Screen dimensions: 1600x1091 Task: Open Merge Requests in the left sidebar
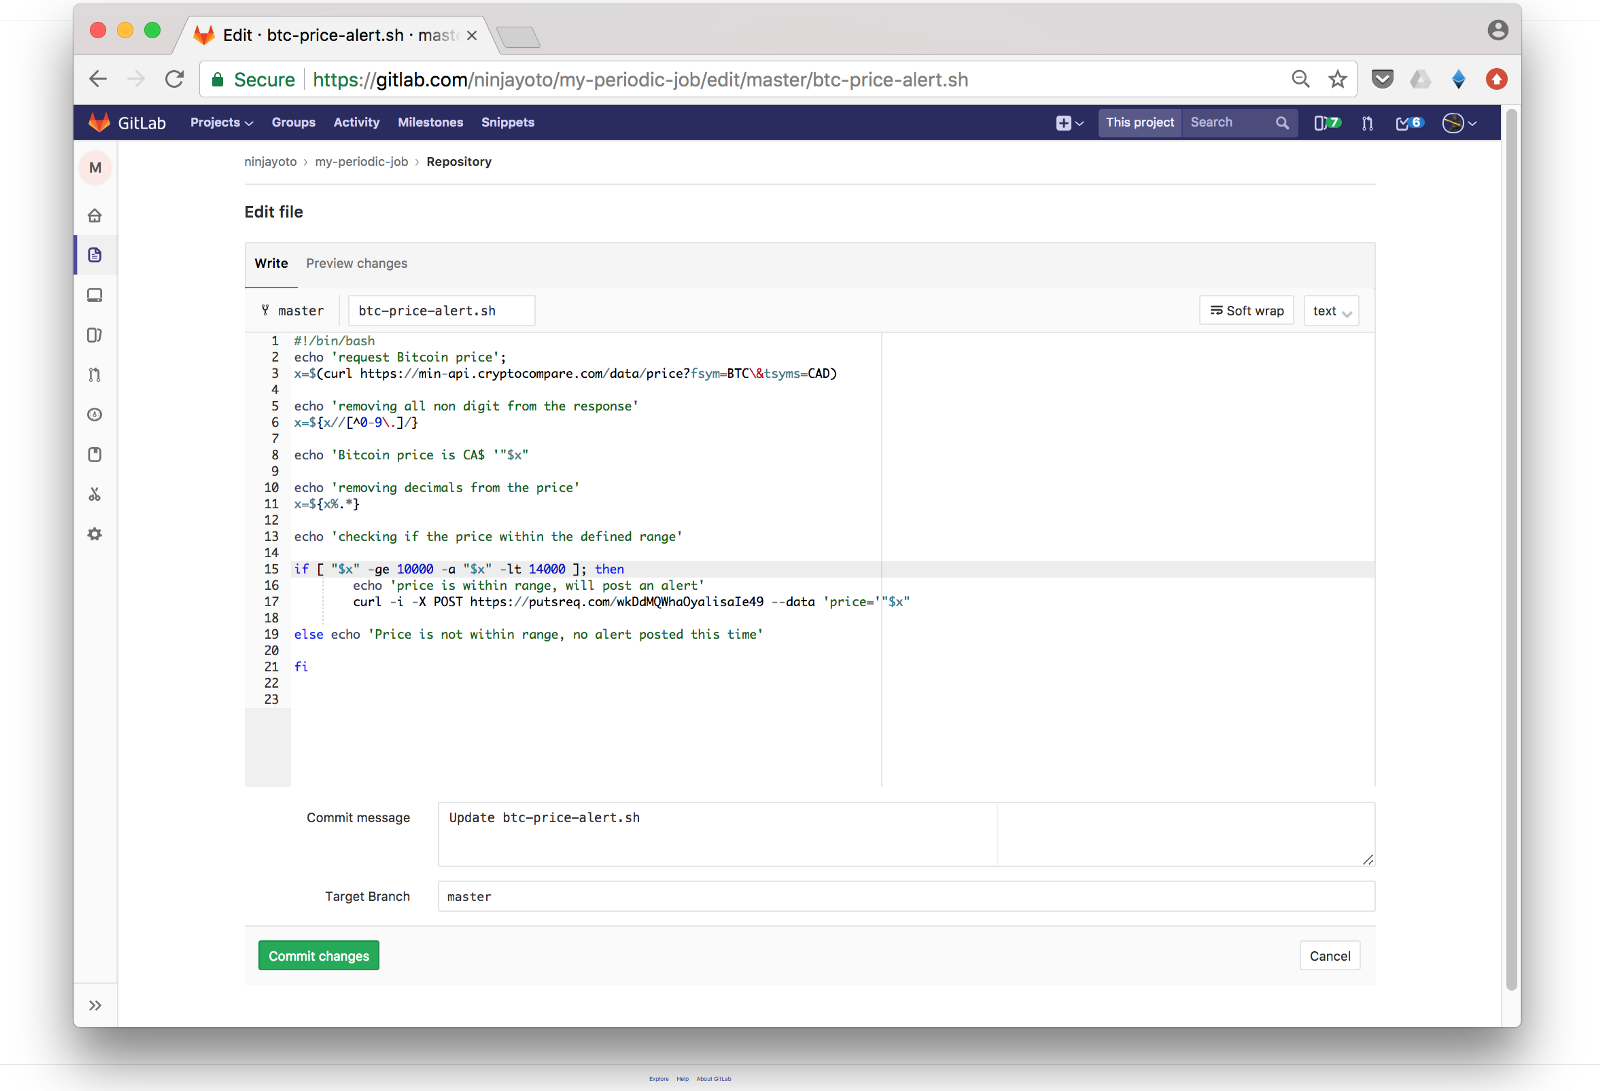pyautogui.click(x=95, y=375)
